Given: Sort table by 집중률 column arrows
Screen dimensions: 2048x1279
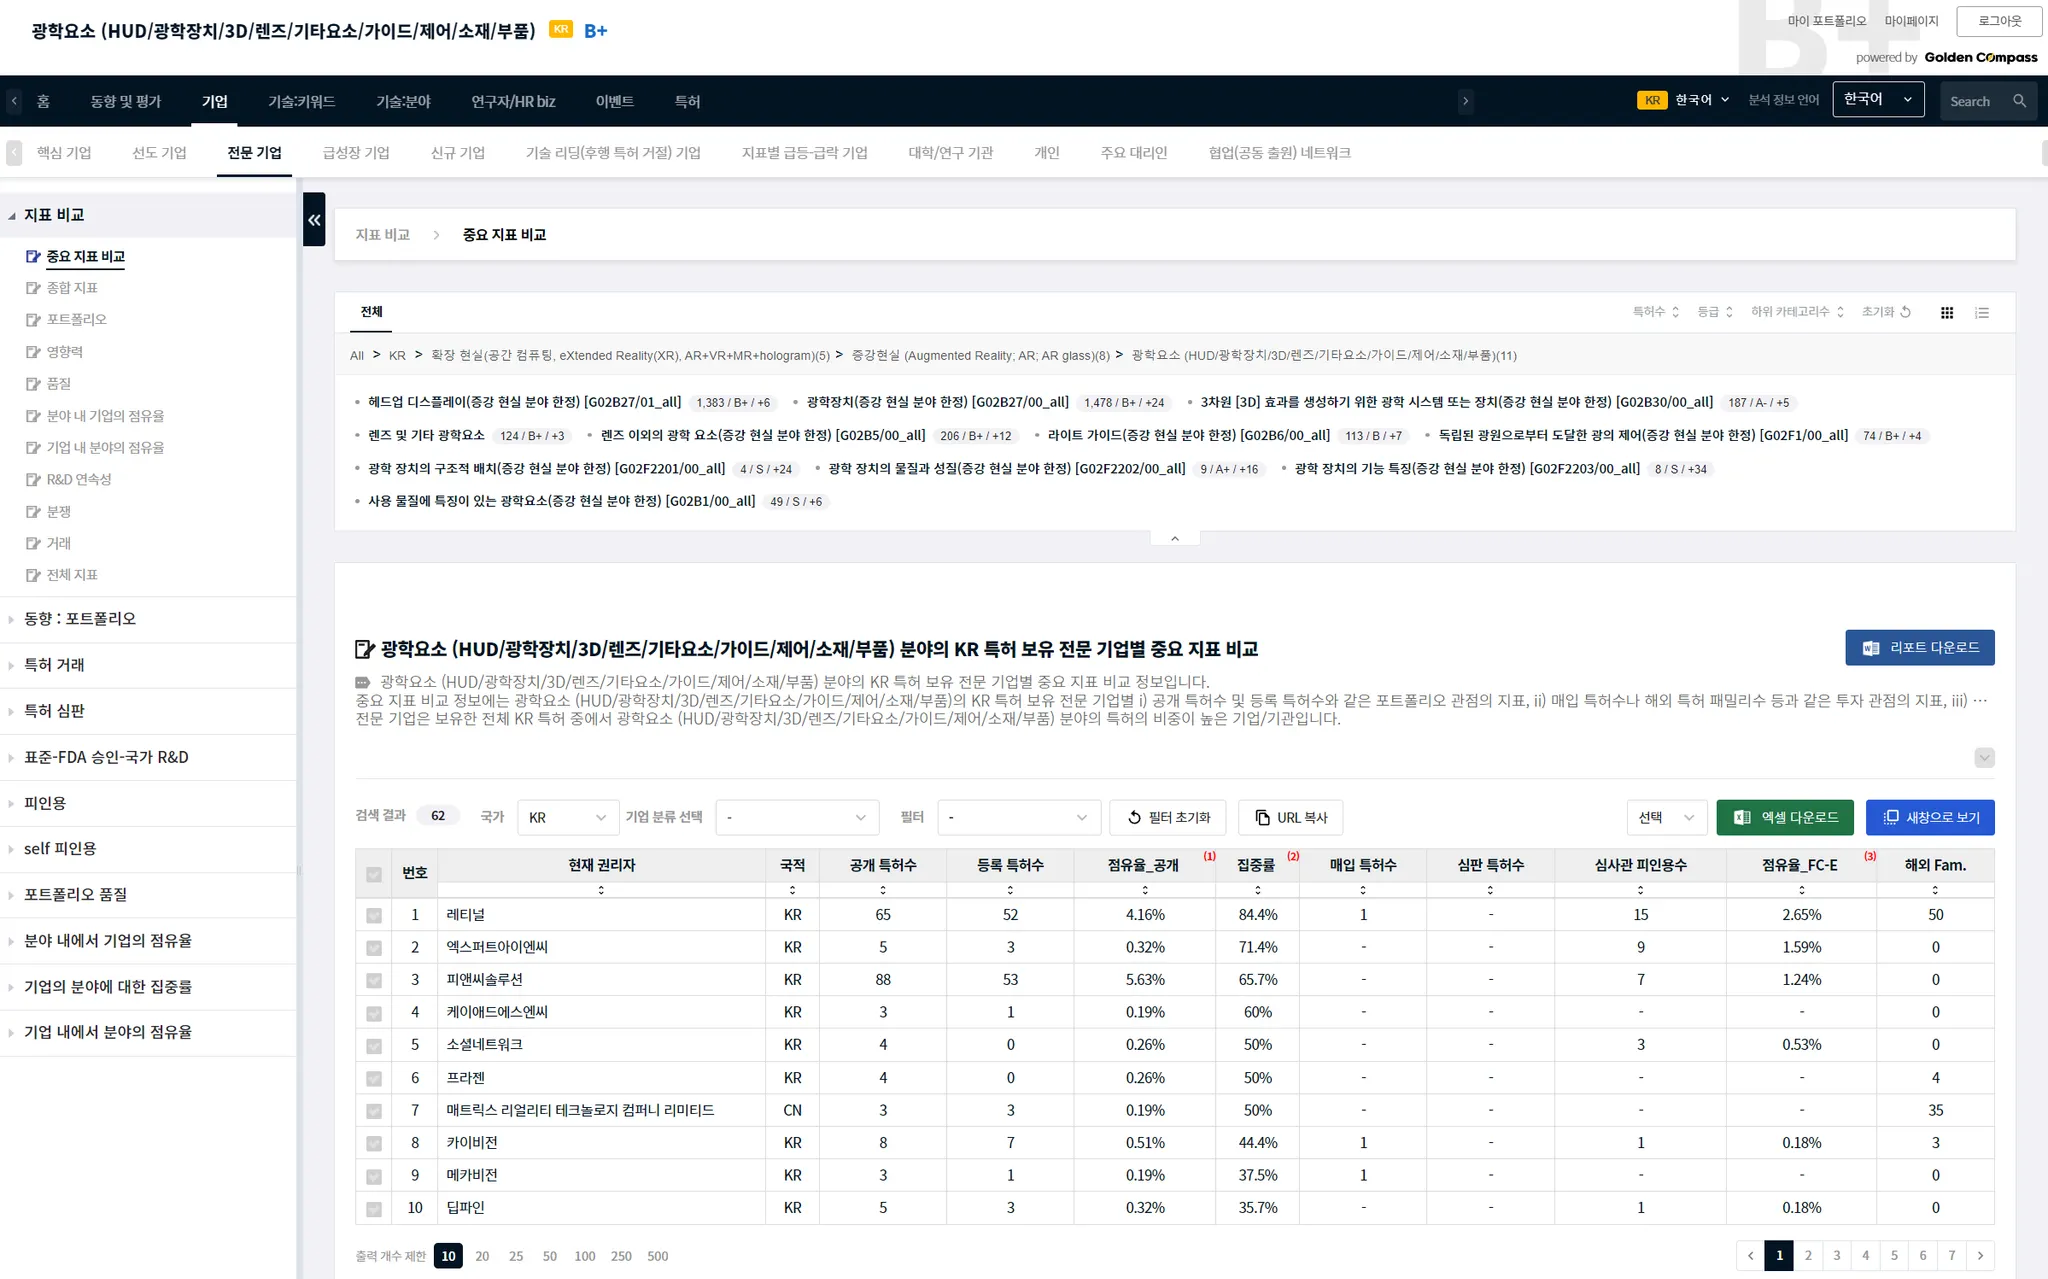Looking at the screenshot, I should (1257, 890).
